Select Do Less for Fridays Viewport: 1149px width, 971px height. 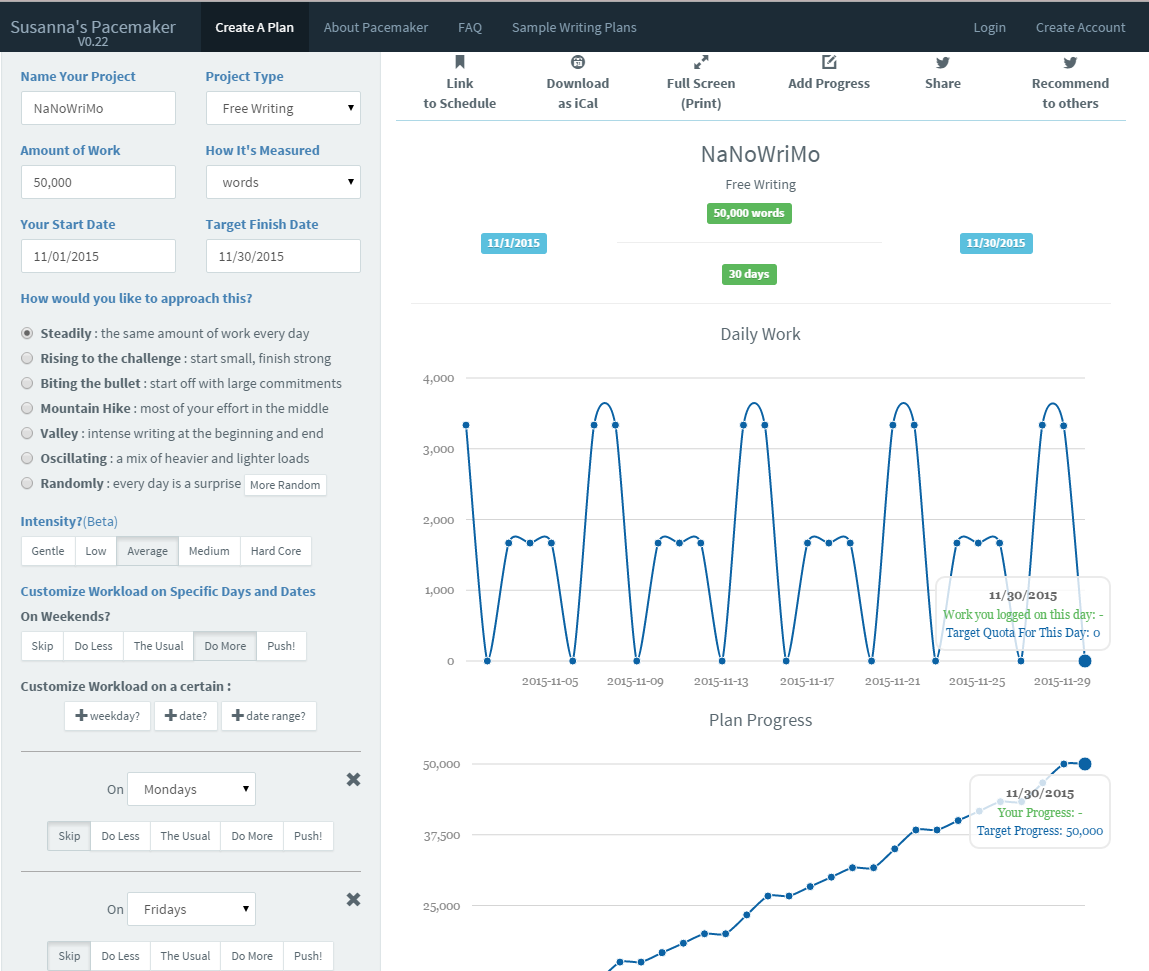pos(120,956)
